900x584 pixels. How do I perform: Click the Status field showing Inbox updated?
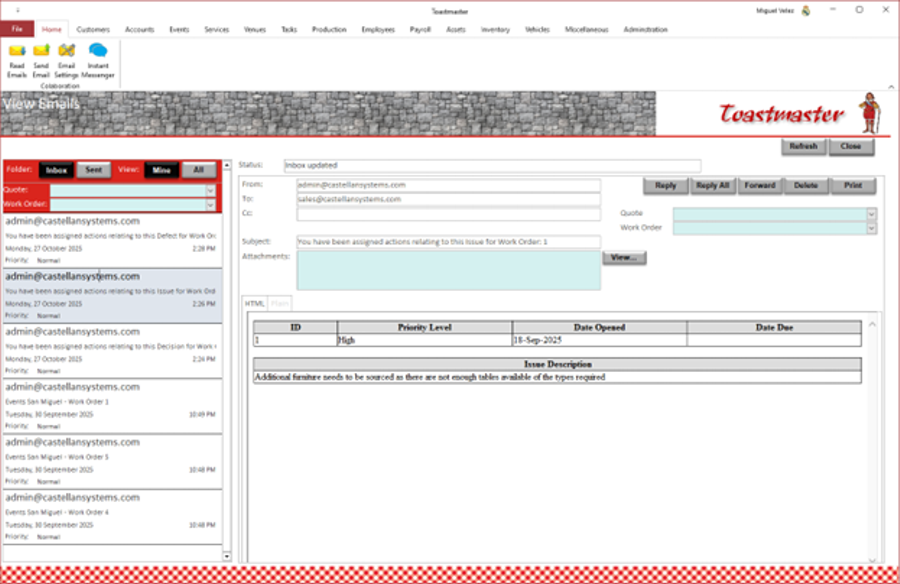click(492, 165)
